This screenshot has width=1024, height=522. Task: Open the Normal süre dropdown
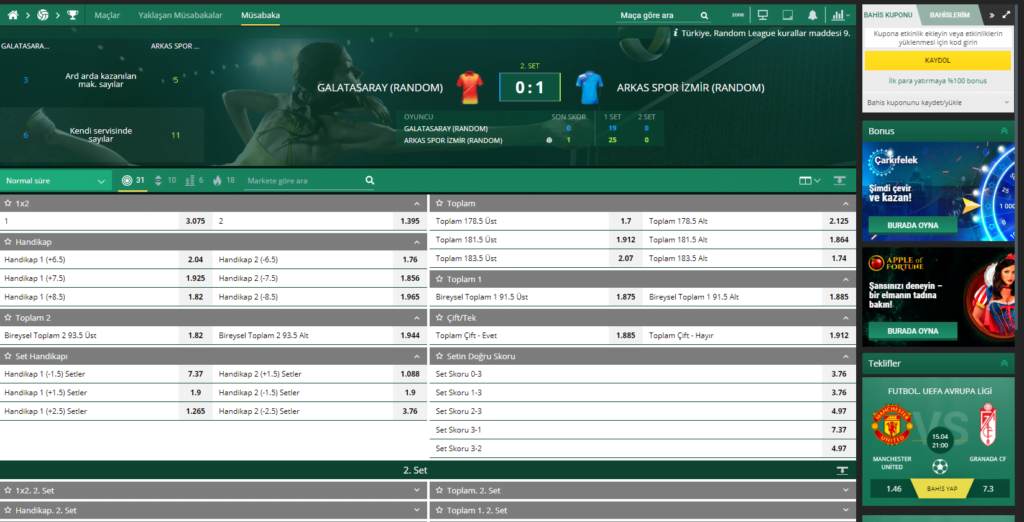pos(56,181)
